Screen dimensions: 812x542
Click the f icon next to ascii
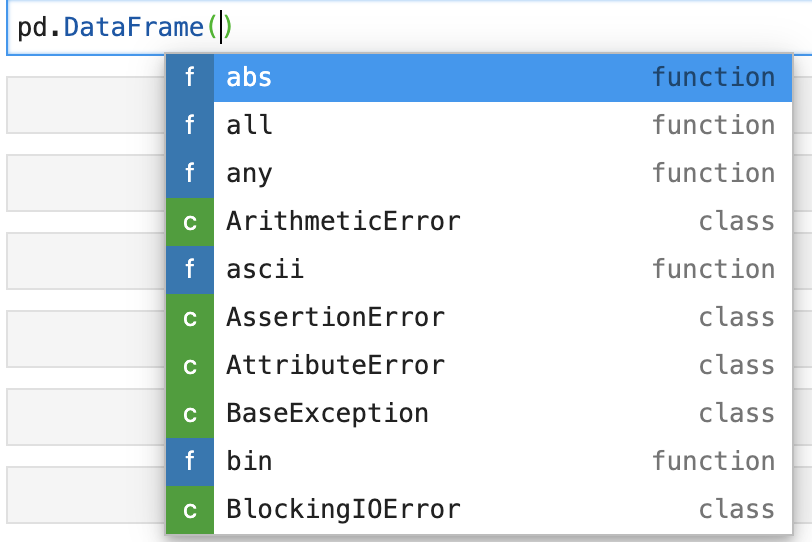coord(190,270)
